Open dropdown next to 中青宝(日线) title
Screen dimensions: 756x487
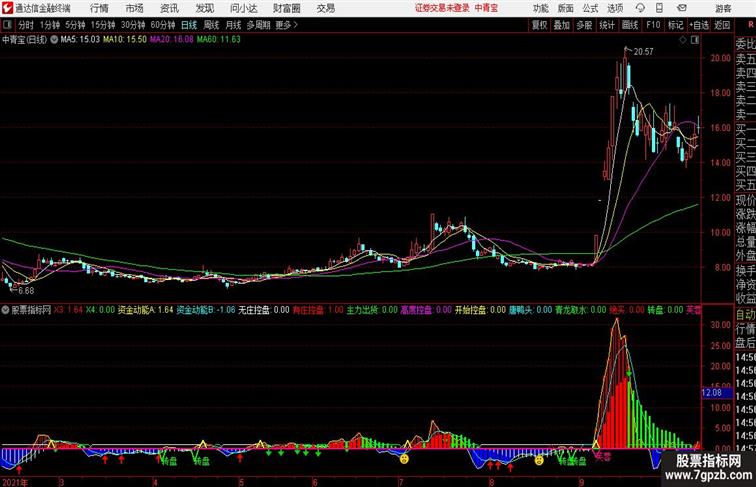point(54,40)
